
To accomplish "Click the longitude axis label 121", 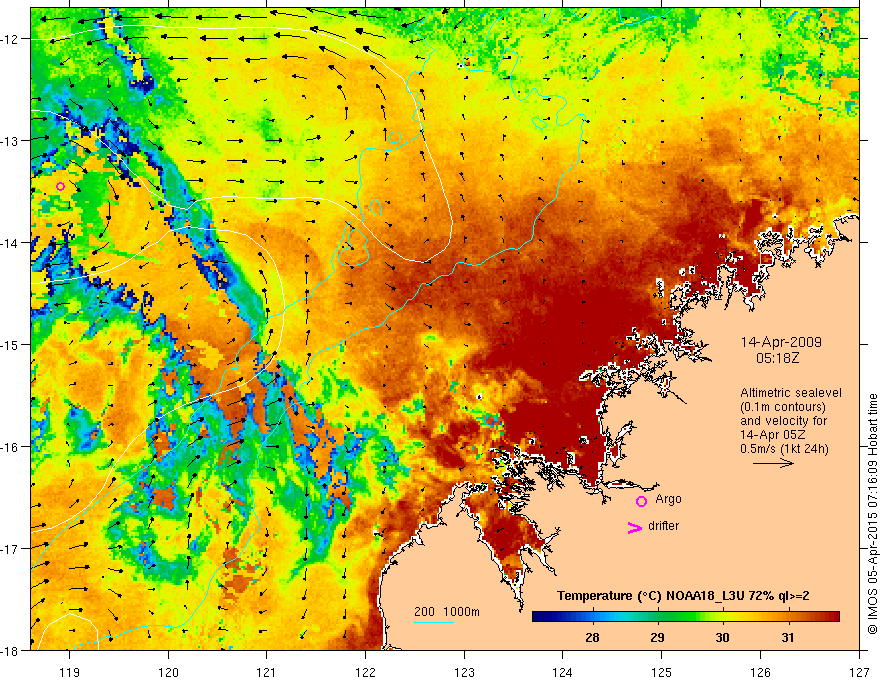I will pos(267,672).
